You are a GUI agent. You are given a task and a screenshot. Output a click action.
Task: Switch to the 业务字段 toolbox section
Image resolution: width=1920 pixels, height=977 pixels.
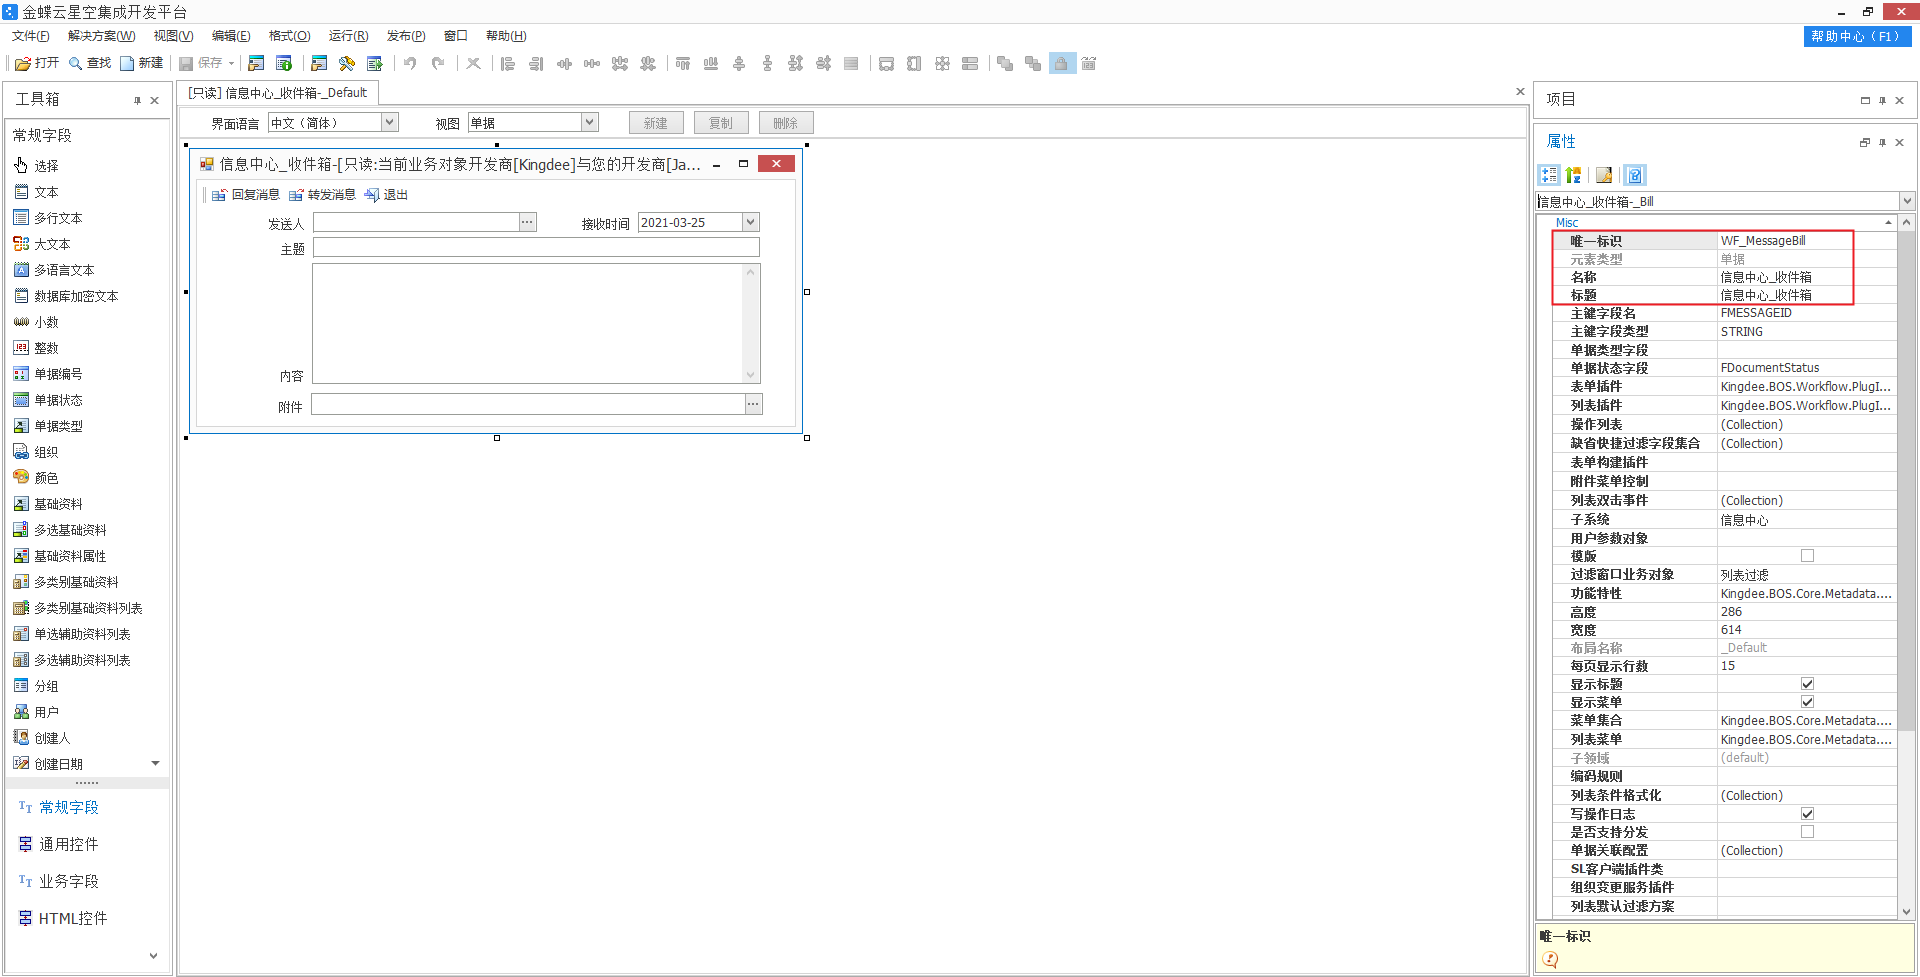[58, 881]
